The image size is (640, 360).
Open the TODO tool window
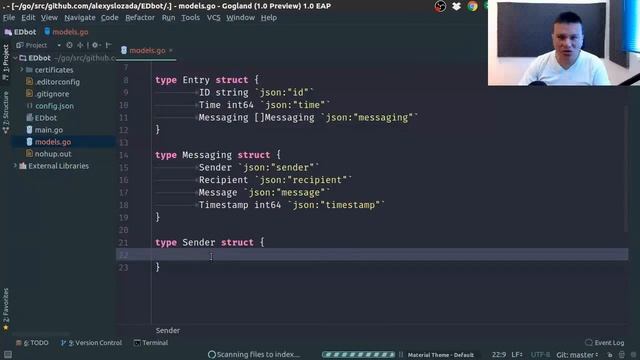pyautogui.click(x=32, y=343)
